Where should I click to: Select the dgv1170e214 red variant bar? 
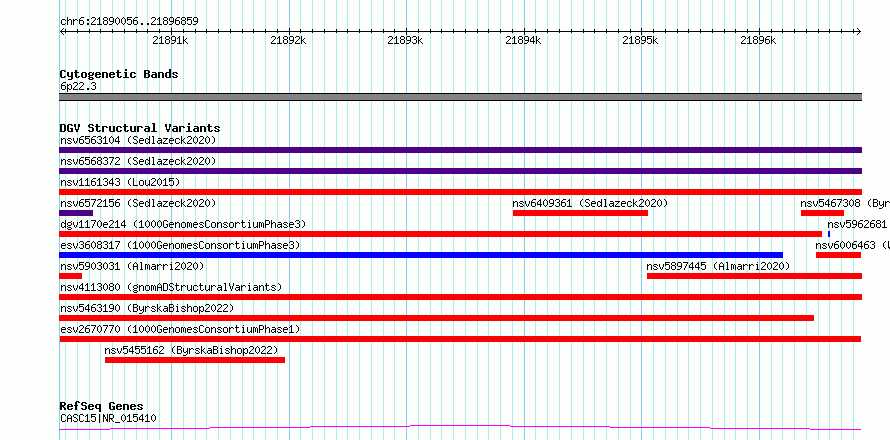pos(440,234)
